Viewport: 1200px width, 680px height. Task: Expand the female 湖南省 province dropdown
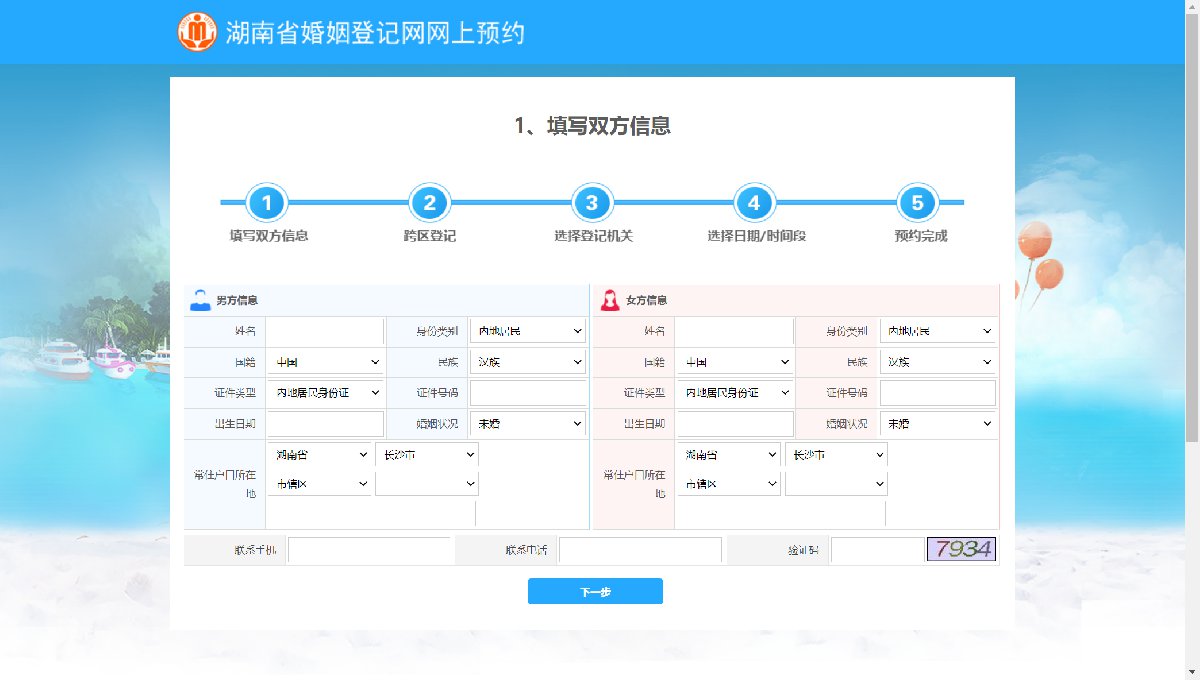click(x=728, y=455)
